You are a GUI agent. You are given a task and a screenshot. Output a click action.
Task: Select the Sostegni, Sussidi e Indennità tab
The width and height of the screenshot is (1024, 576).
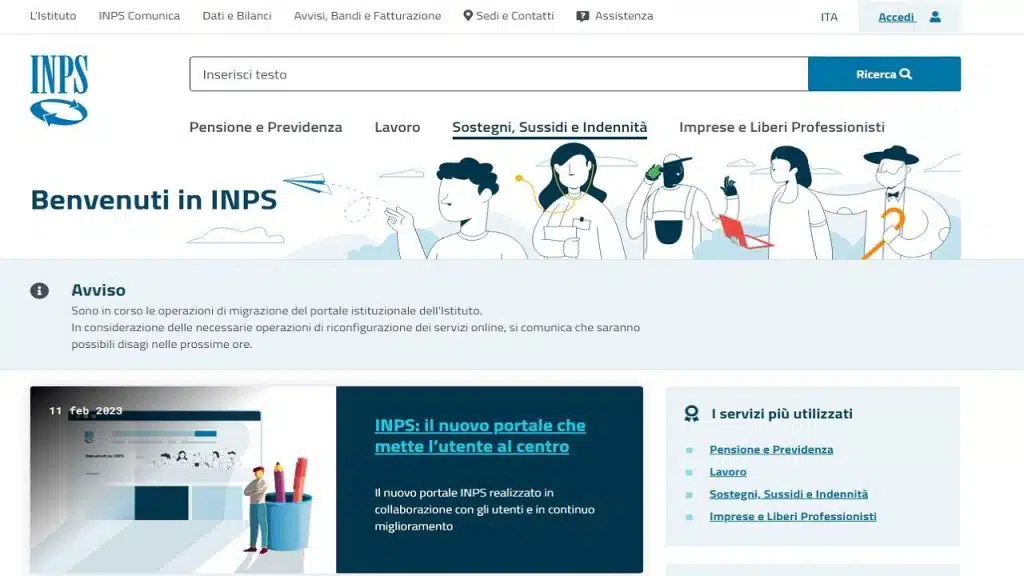click(549, 127)
